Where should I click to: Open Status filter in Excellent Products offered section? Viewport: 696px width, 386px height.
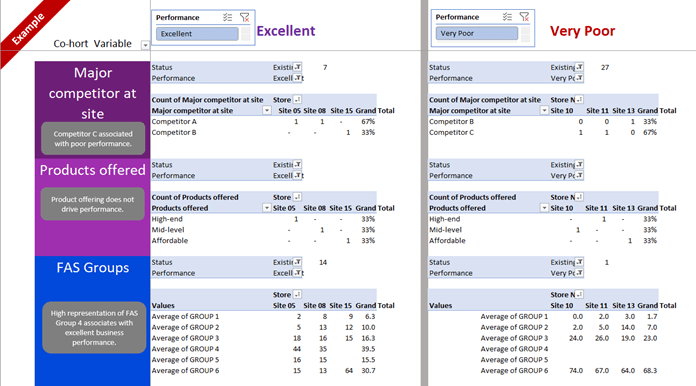tap(298, 165)
